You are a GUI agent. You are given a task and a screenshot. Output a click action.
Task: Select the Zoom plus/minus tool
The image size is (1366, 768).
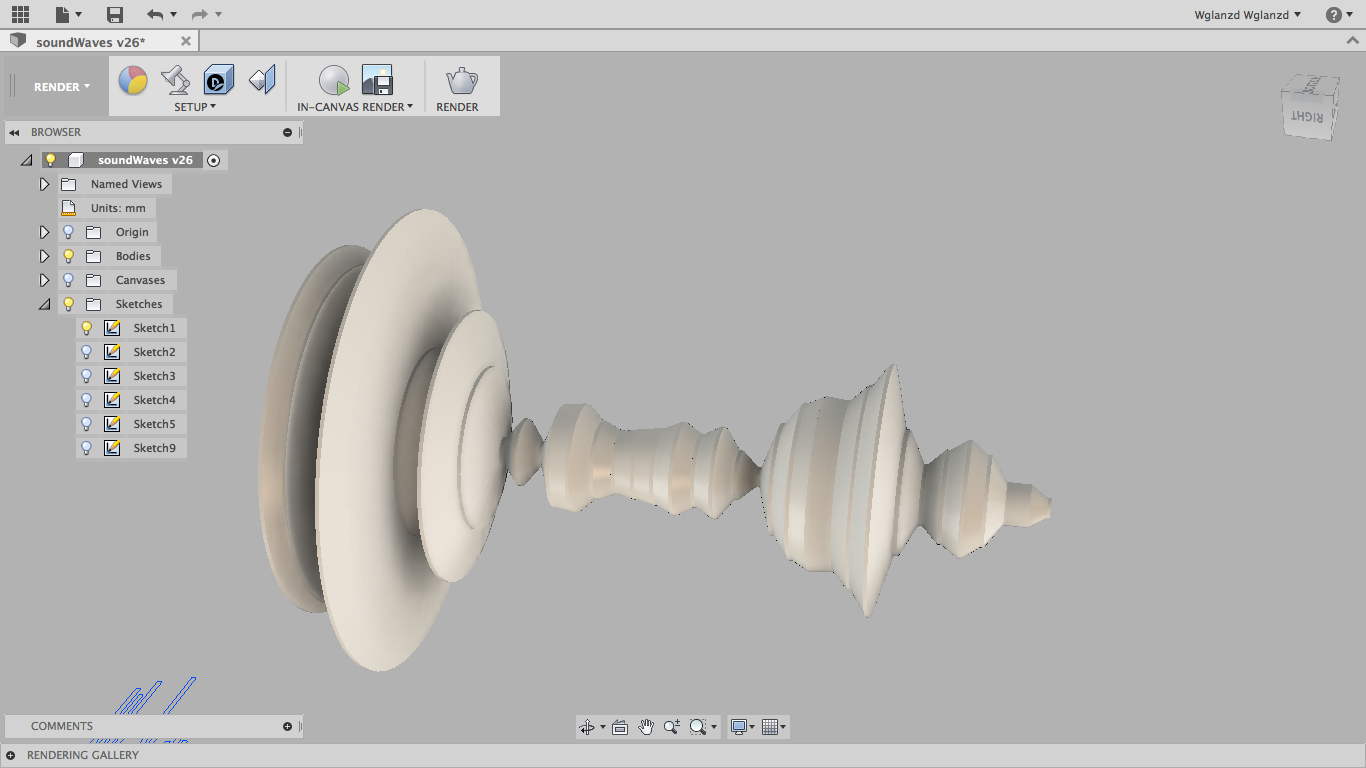[x=672, y=727]
